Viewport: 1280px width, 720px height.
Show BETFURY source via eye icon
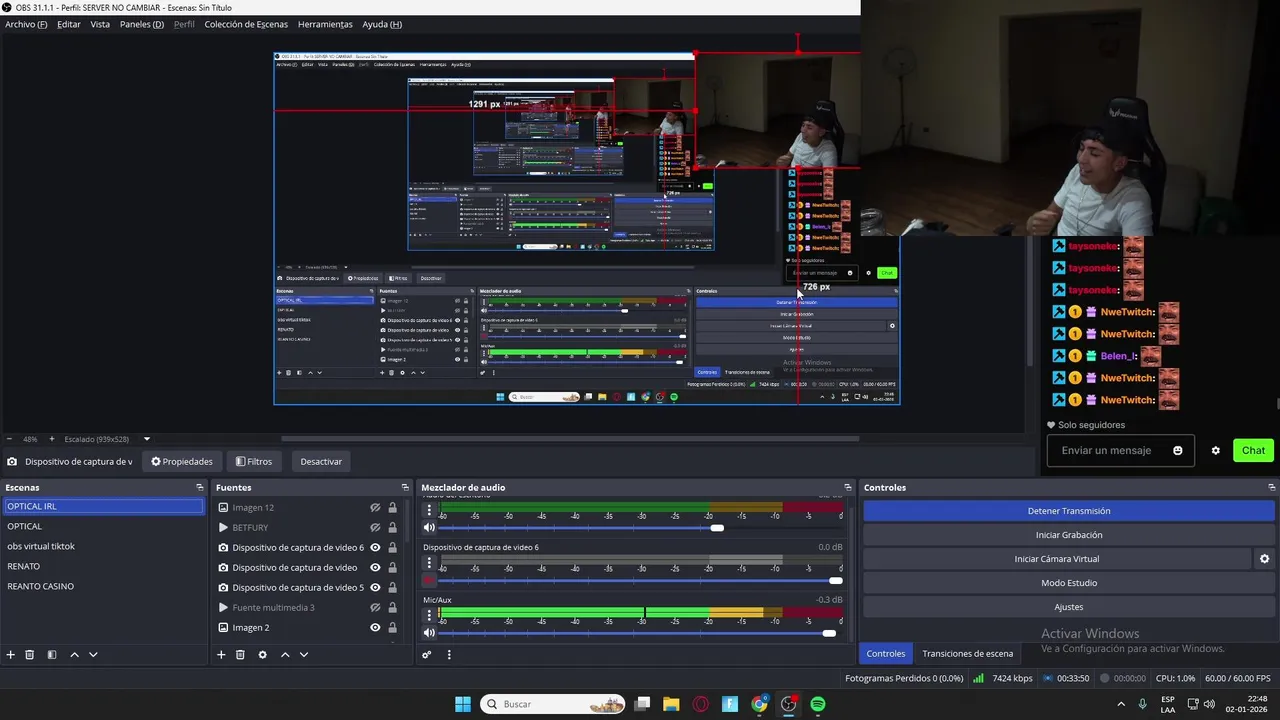click(375, 527)
